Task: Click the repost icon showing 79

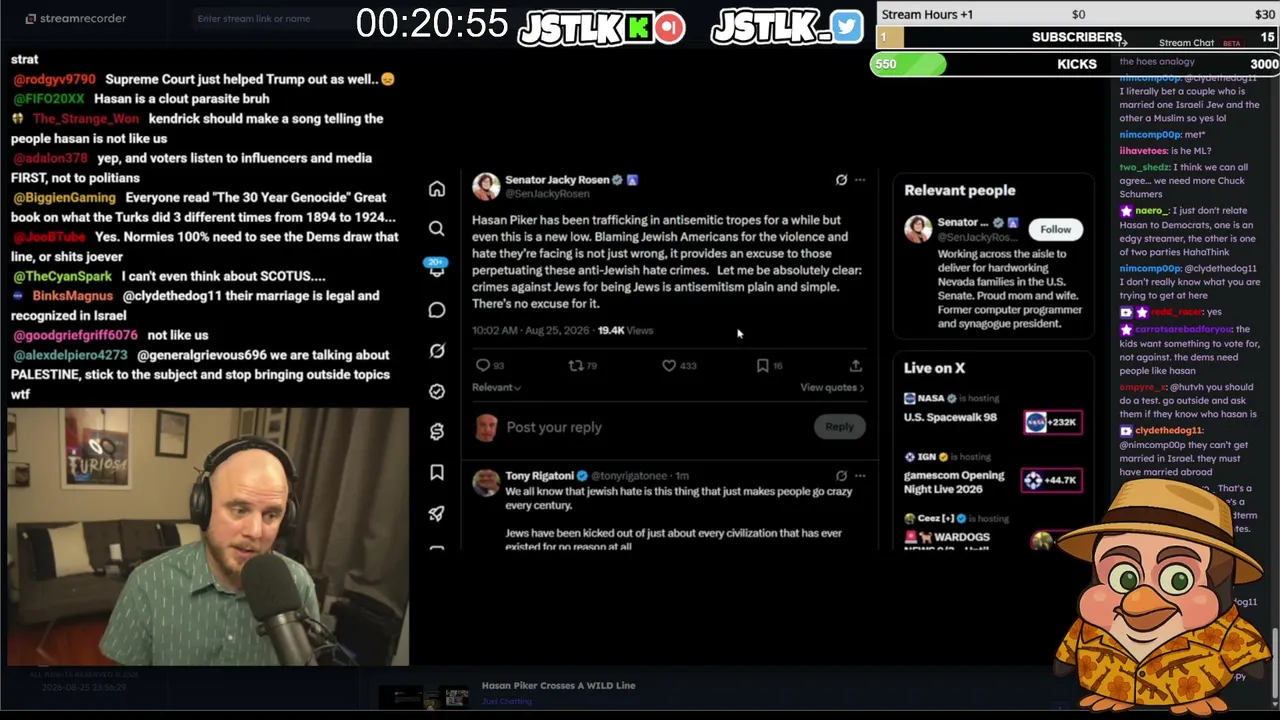Action: 575,366
